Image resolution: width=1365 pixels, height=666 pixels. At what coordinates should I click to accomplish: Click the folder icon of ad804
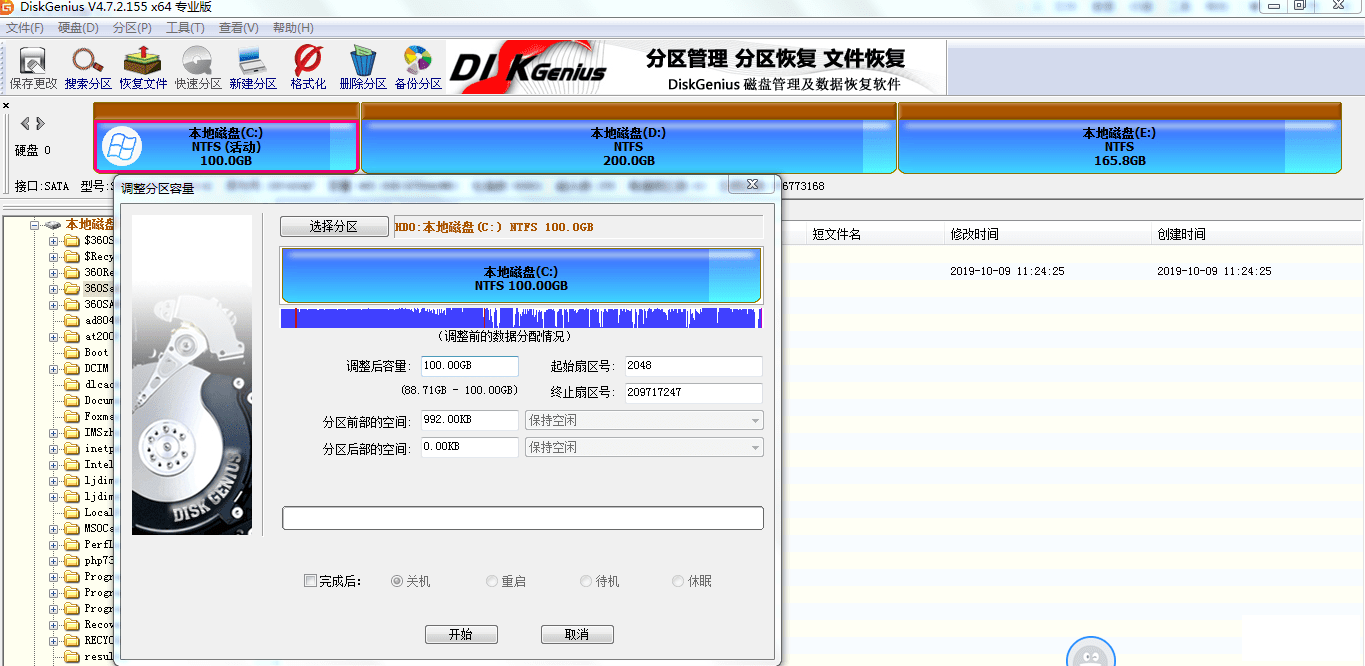(72, 321)
